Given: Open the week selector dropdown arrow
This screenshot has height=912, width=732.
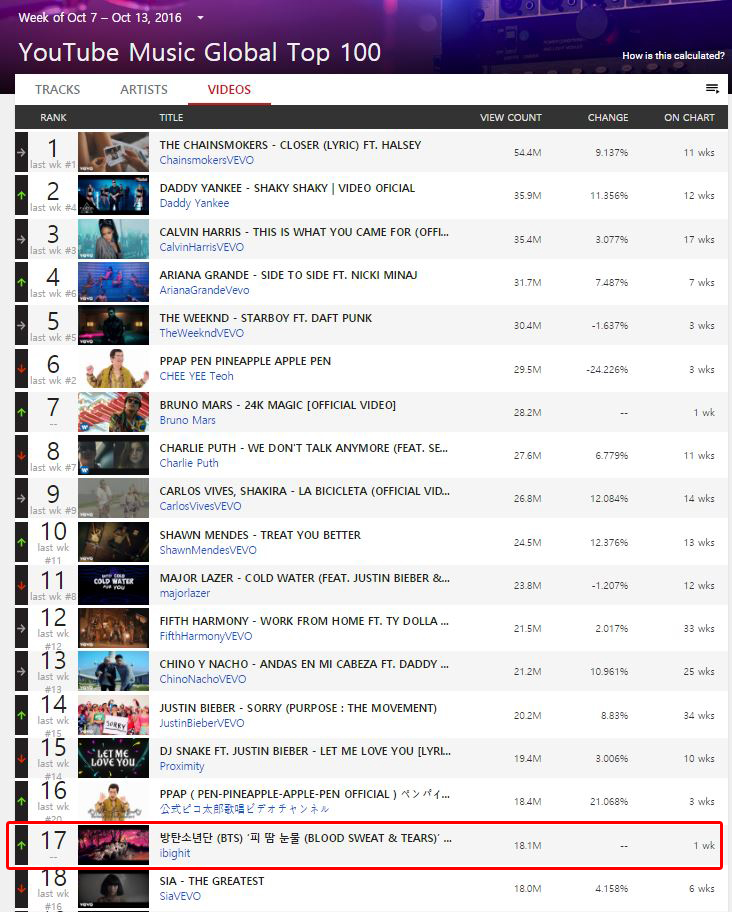Looking at the screenshot, I should (201, 18).
